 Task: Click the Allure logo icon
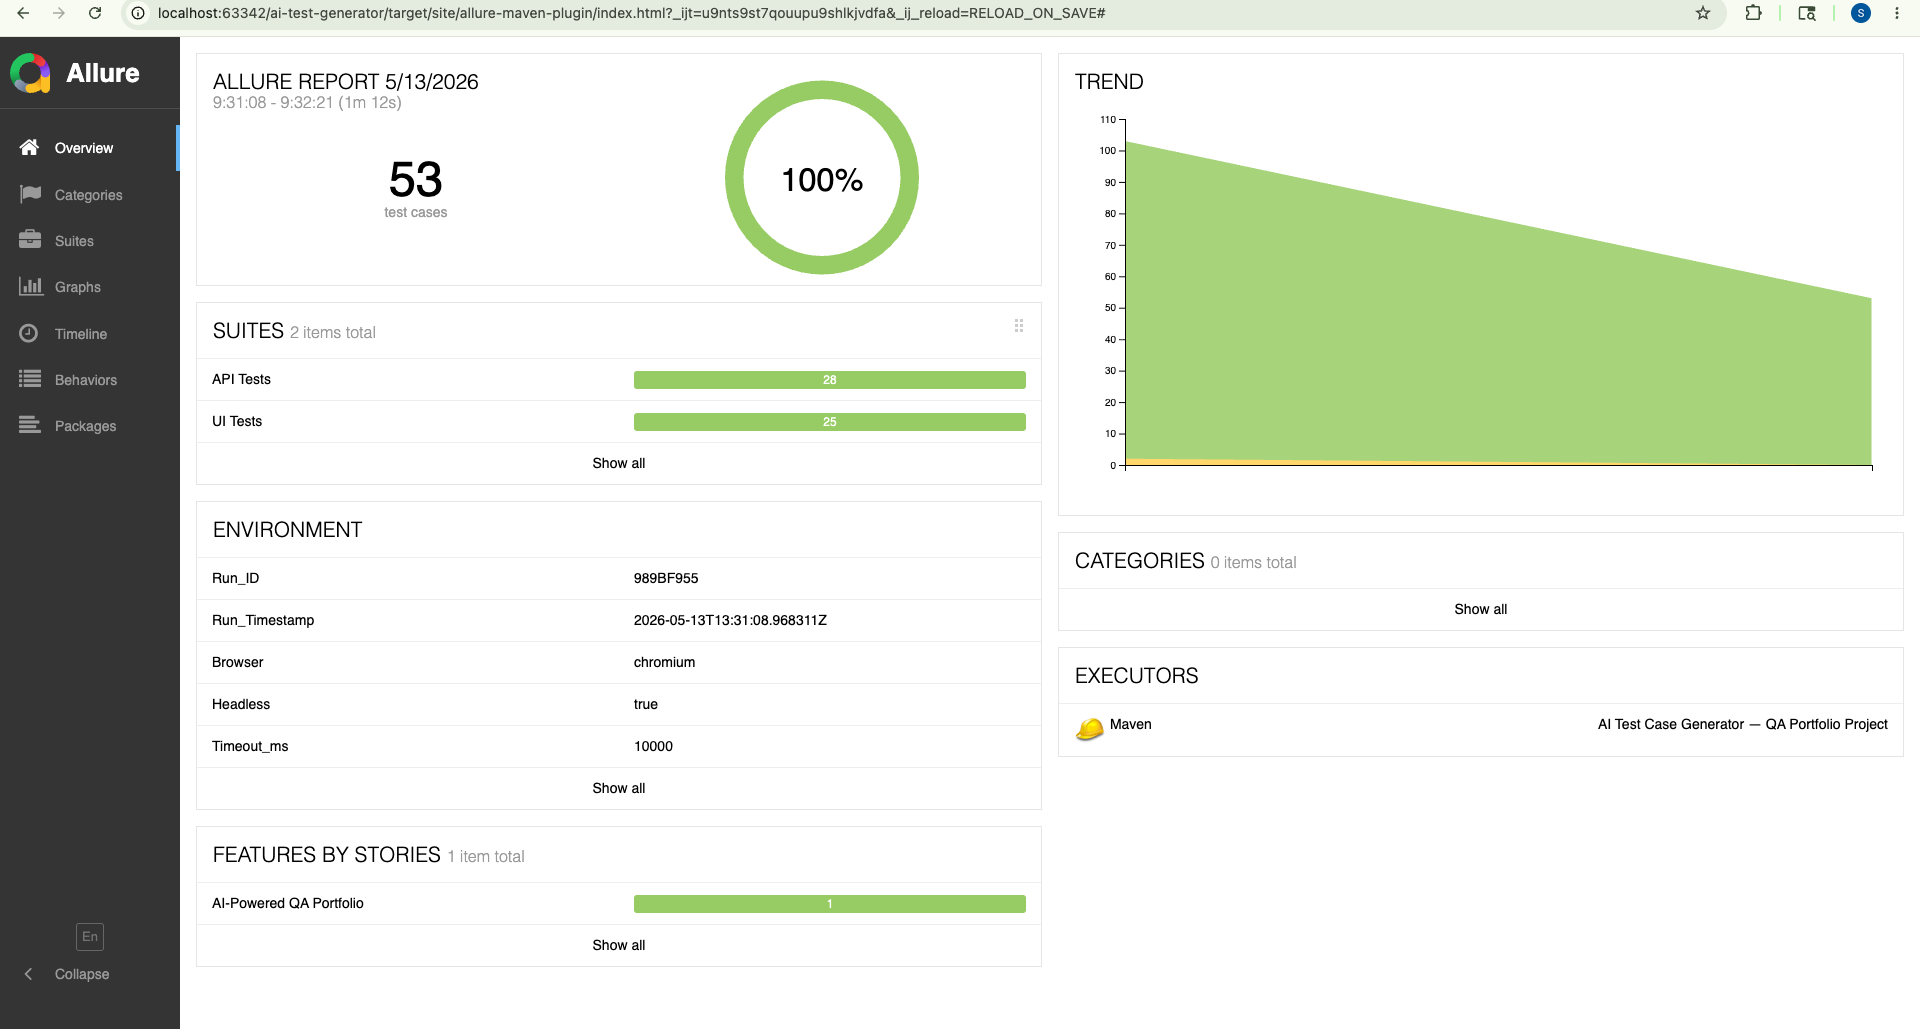pyautogui.click(x=31, y=73)
